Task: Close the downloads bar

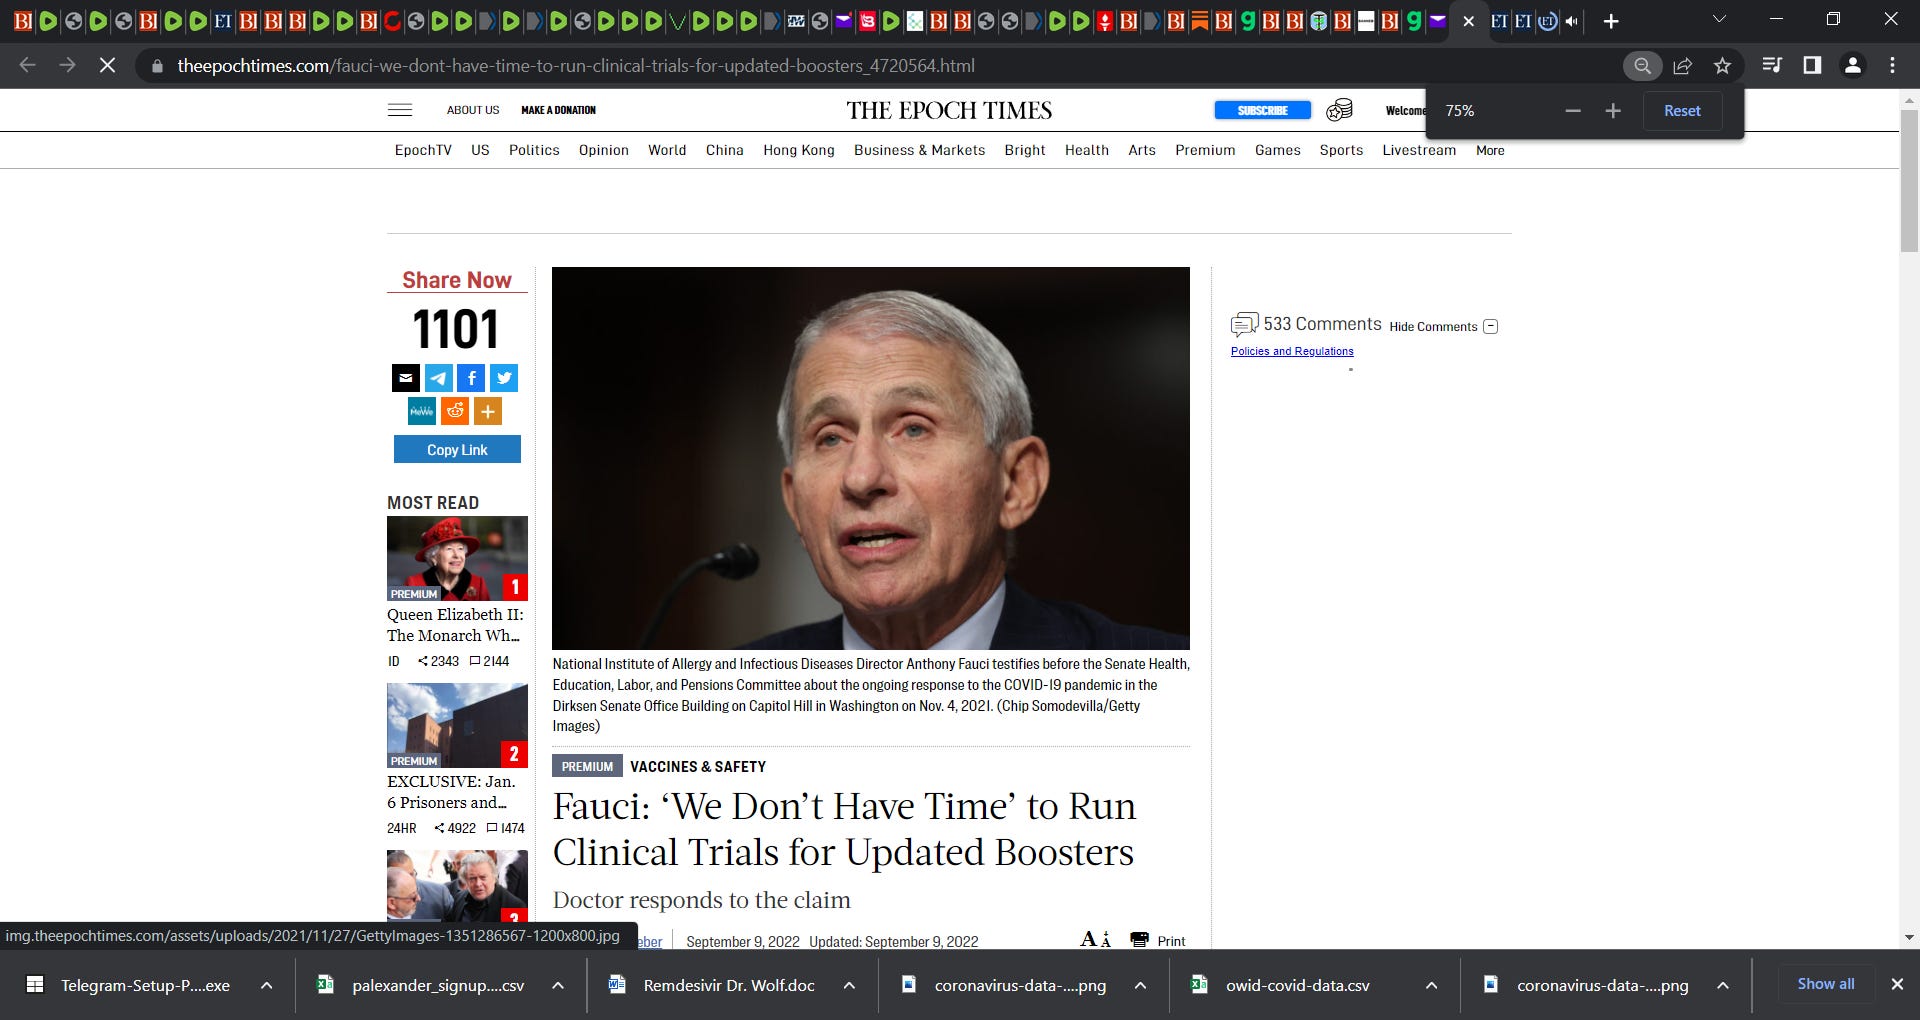Action: tap(1897, 984)
